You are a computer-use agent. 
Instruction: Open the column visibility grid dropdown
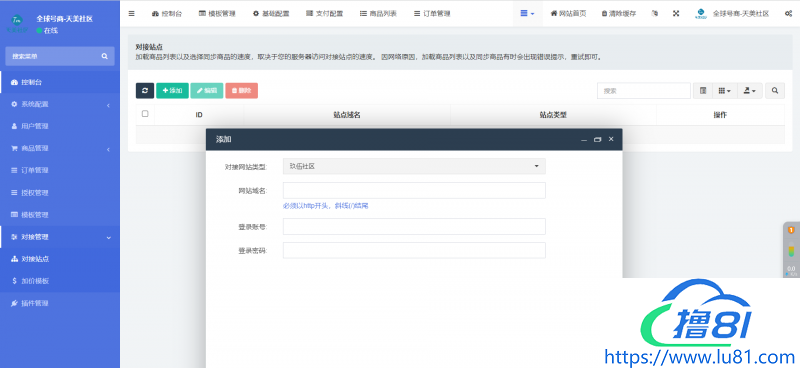pos(724,90)
